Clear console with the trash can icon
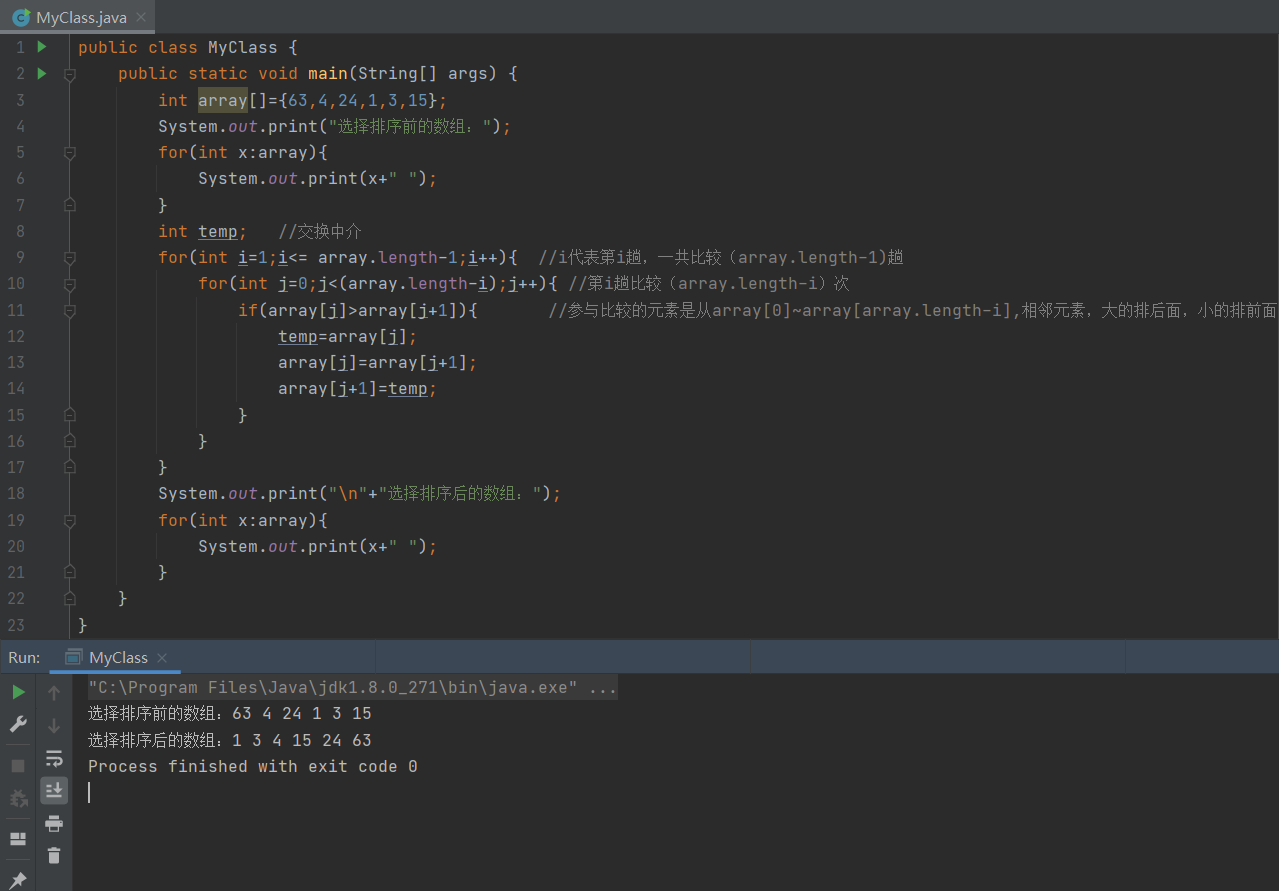The width and height of the screenshot is (1279, 891). [x=54, y=855]
